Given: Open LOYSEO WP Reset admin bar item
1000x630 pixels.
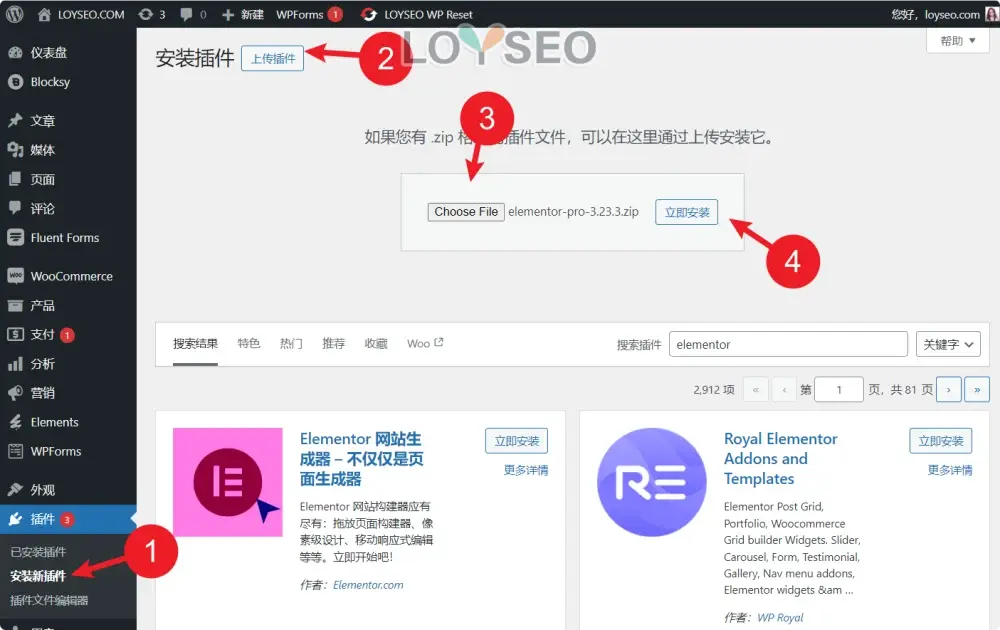Looking at the screenshot, I should click(x=416, y=15).
